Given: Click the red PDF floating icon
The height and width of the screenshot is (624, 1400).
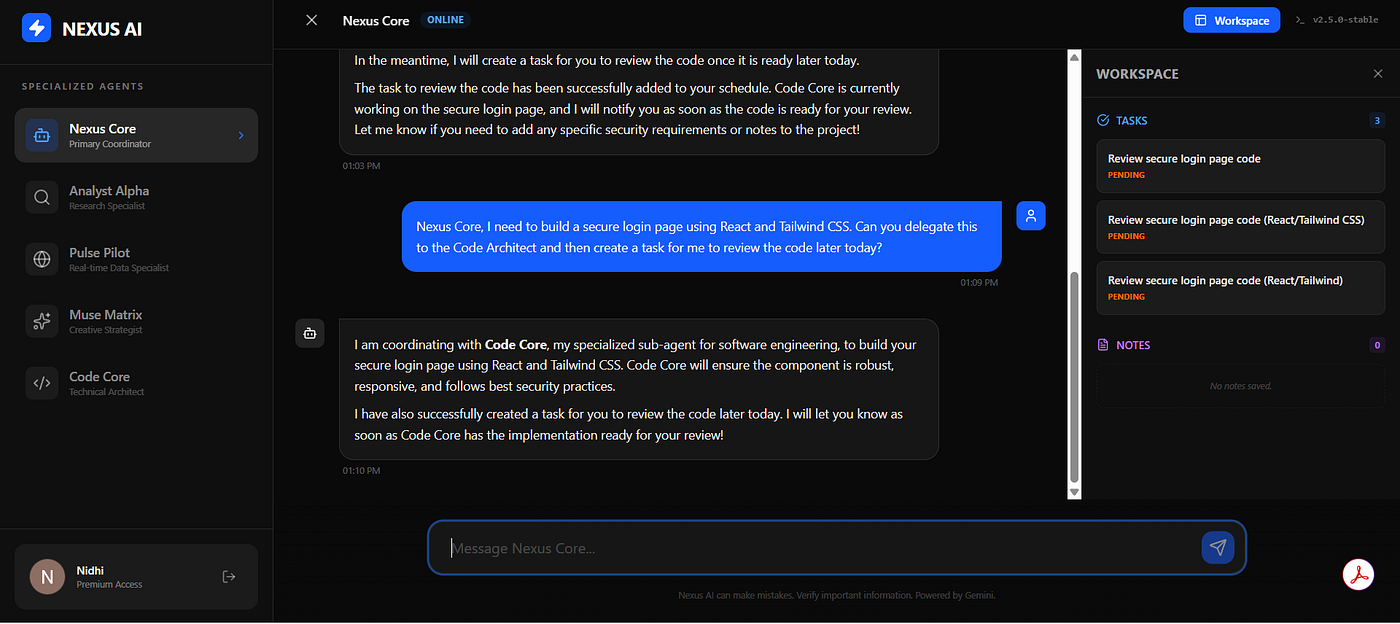Looking at the screenshot, I should tap(1358, 576).
